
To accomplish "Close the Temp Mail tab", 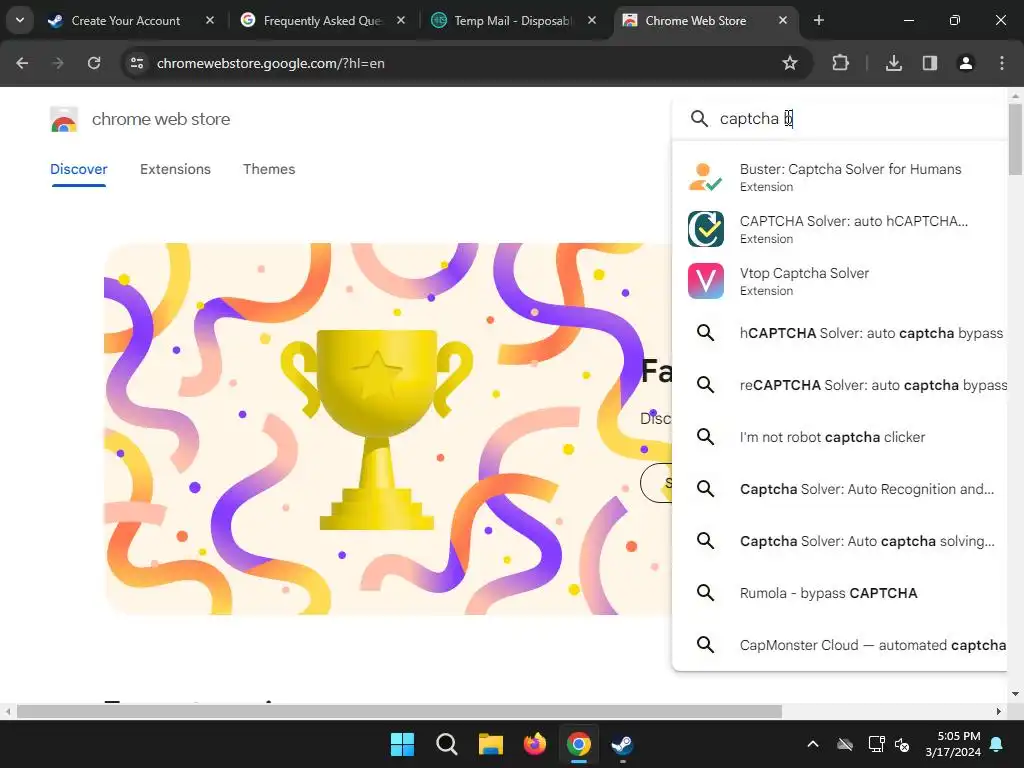I will tap(592, 21).
